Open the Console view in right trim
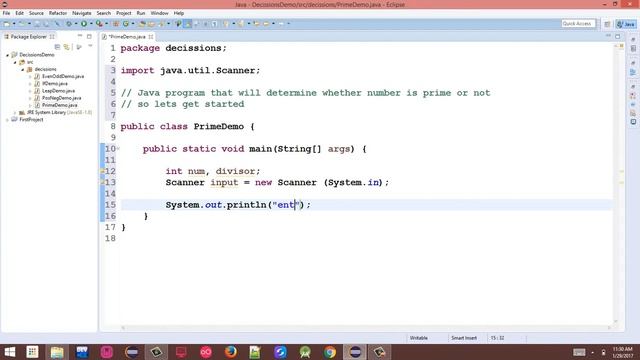Image resolution: width=640 pixels, height=360 pixels. [633, 122]
